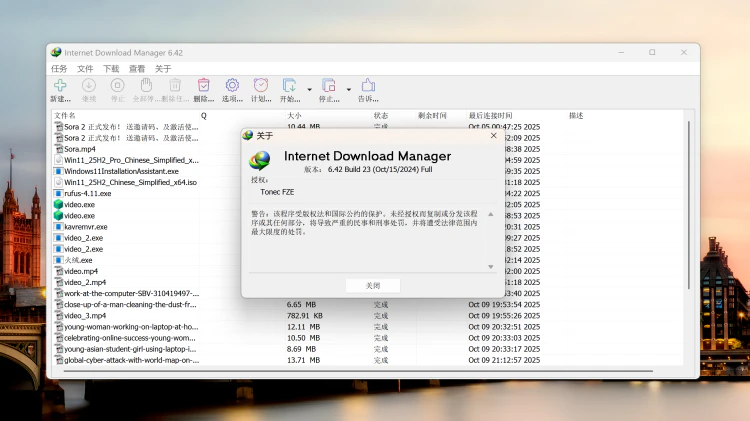Click the 继续 (Resume) toolbar icon

[x=89, y=87]
